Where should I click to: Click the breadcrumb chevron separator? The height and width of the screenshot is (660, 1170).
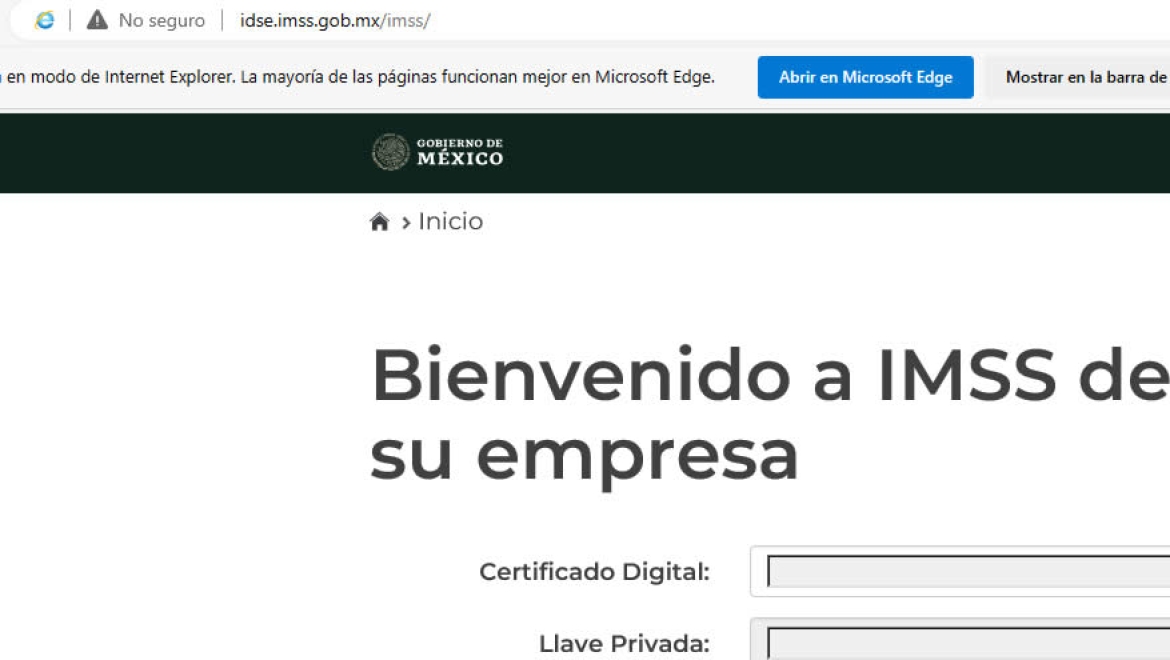pos(406,223)
